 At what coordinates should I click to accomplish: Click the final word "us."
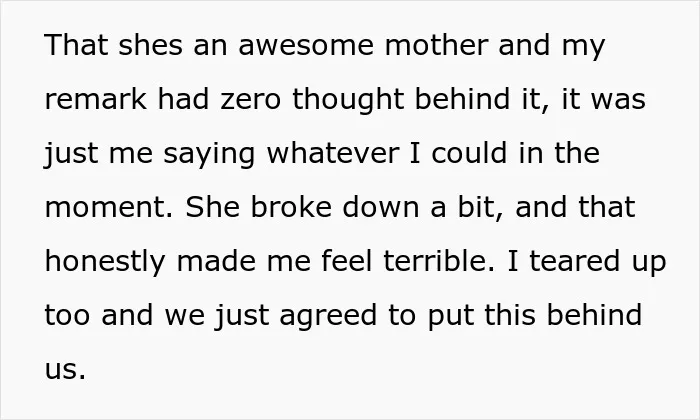coord(65,370)
